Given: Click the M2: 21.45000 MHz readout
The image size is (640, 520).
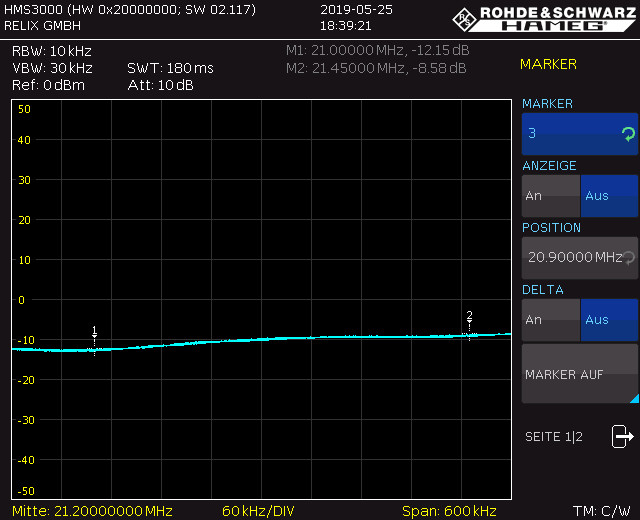Looking at the screenshot, I should (376, 68).
